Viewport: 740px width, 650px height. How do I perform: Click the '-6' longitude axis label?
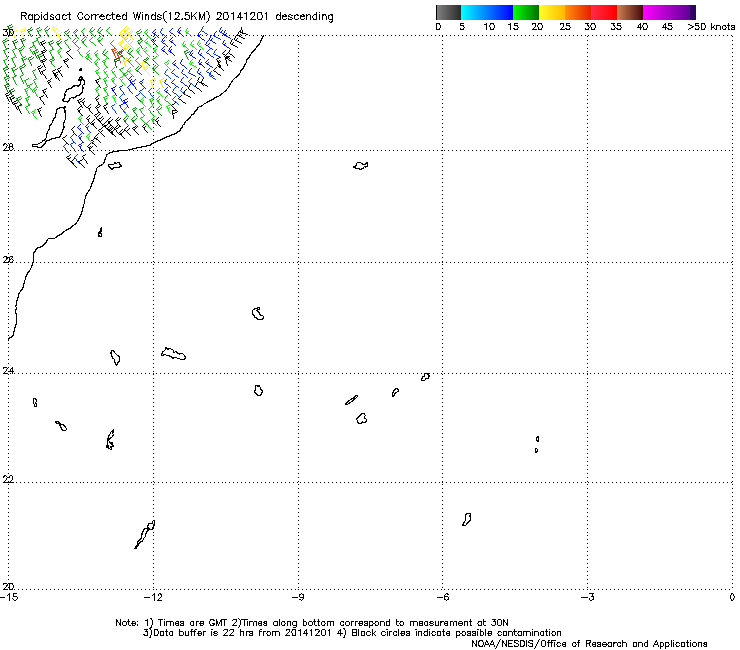(442, 597)
